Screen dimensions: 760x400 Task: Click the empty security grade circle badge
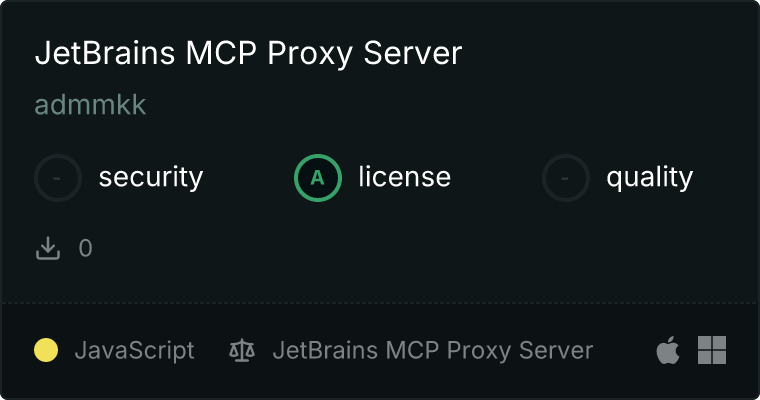pos(58,178)
